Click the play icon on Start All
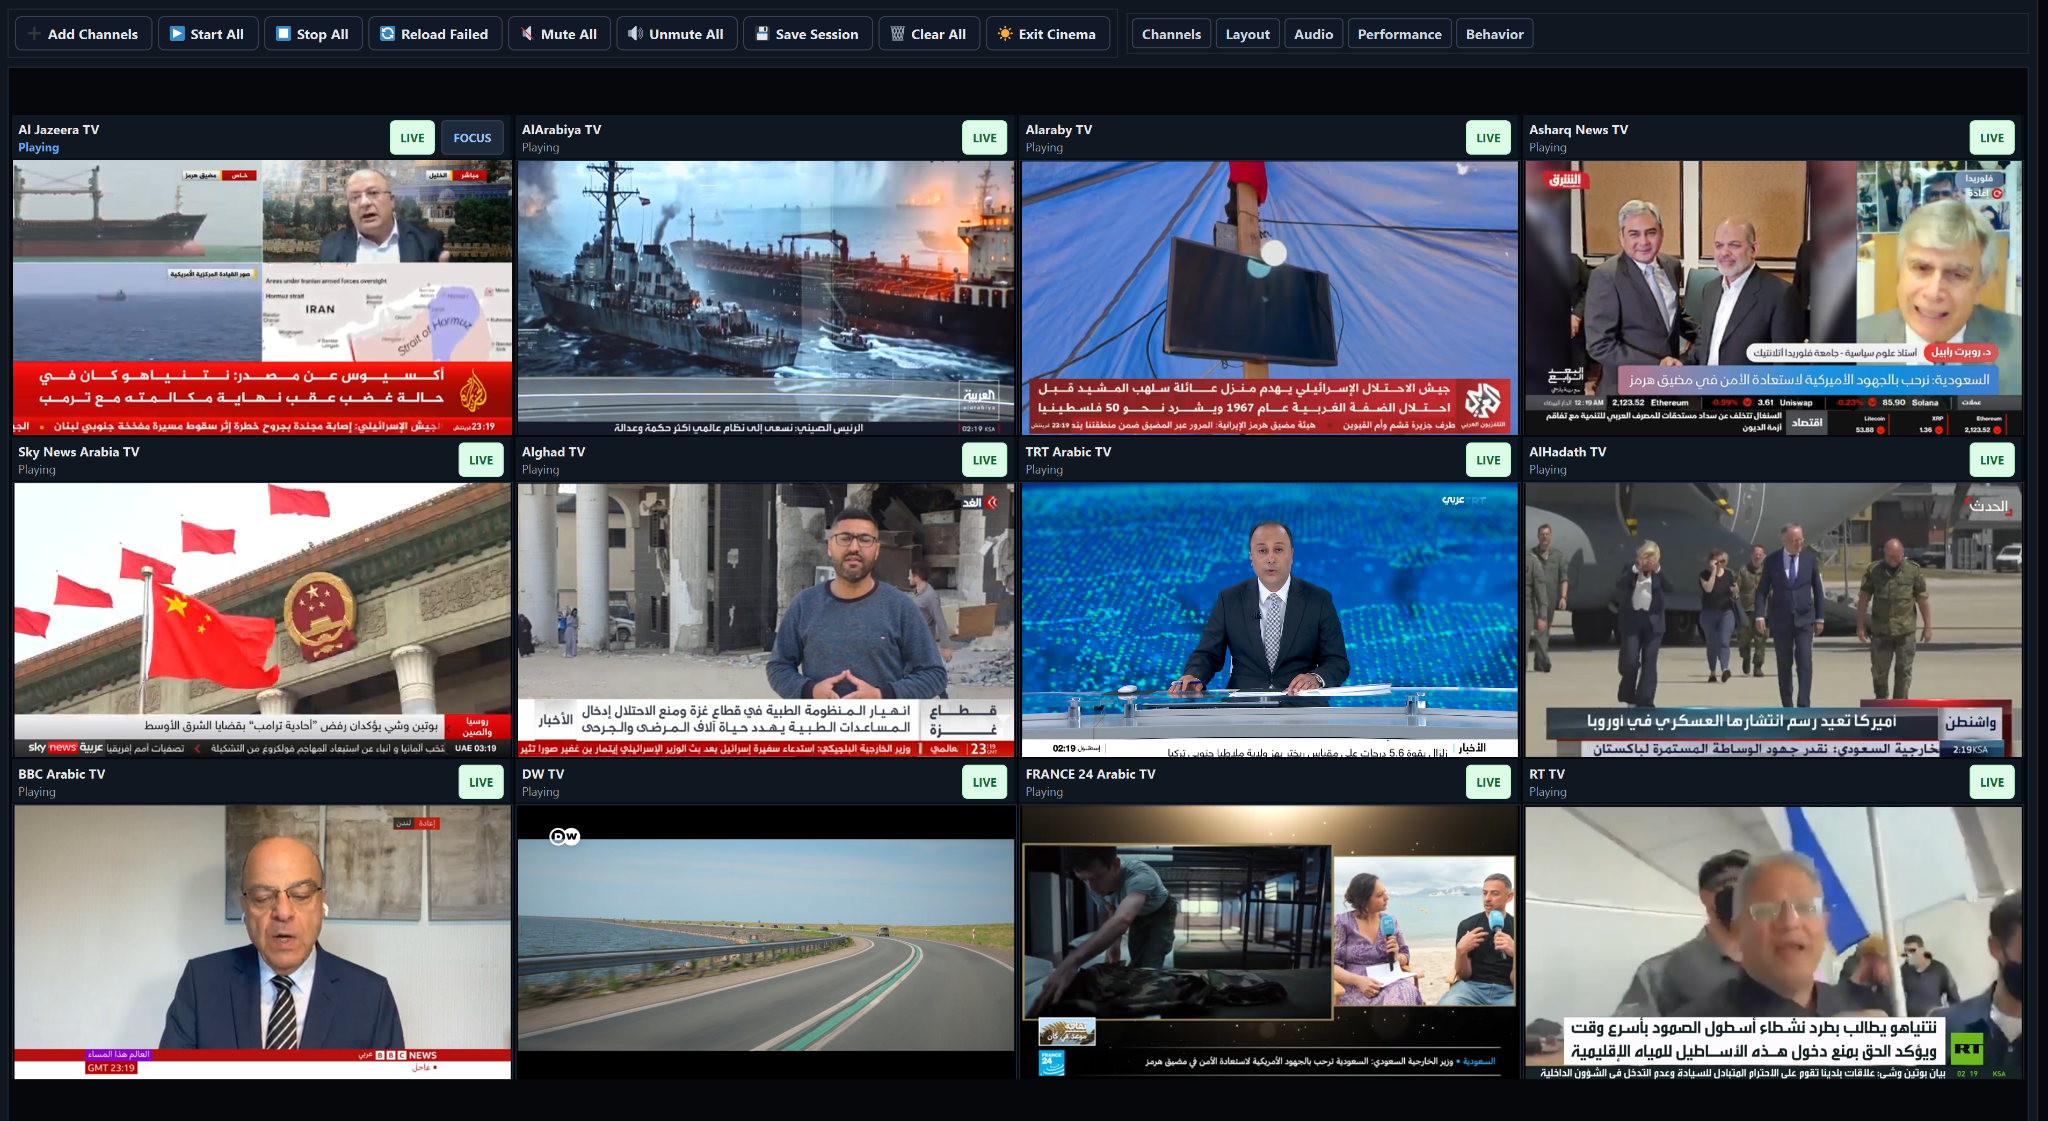This screenshot has width=2048, height=1121. coord(177,34)
